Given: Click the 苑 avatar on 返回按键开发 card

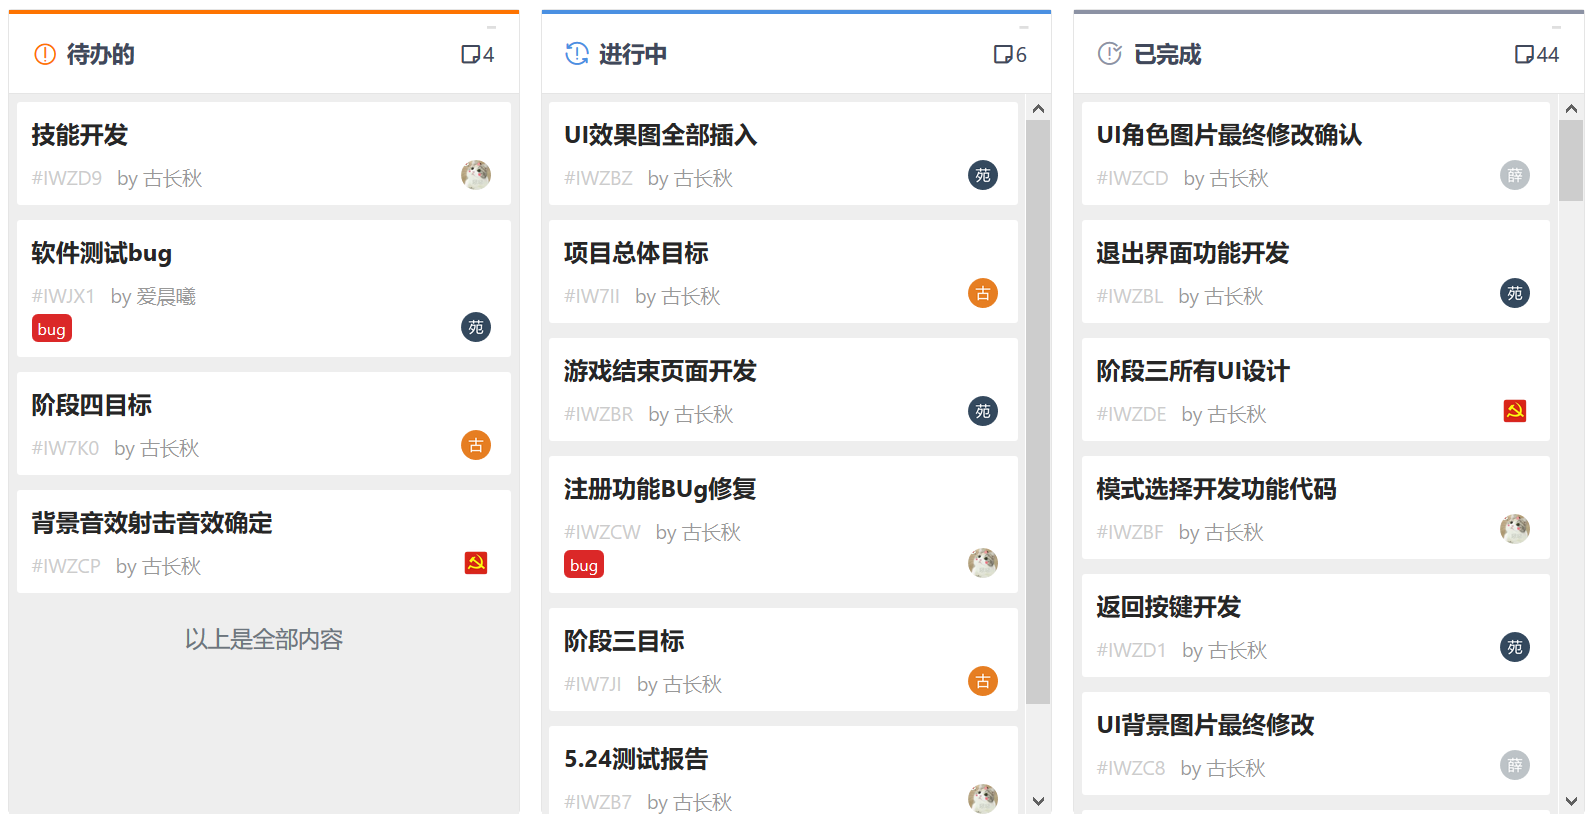Looking at the screenshot, I should (1515, 647).
